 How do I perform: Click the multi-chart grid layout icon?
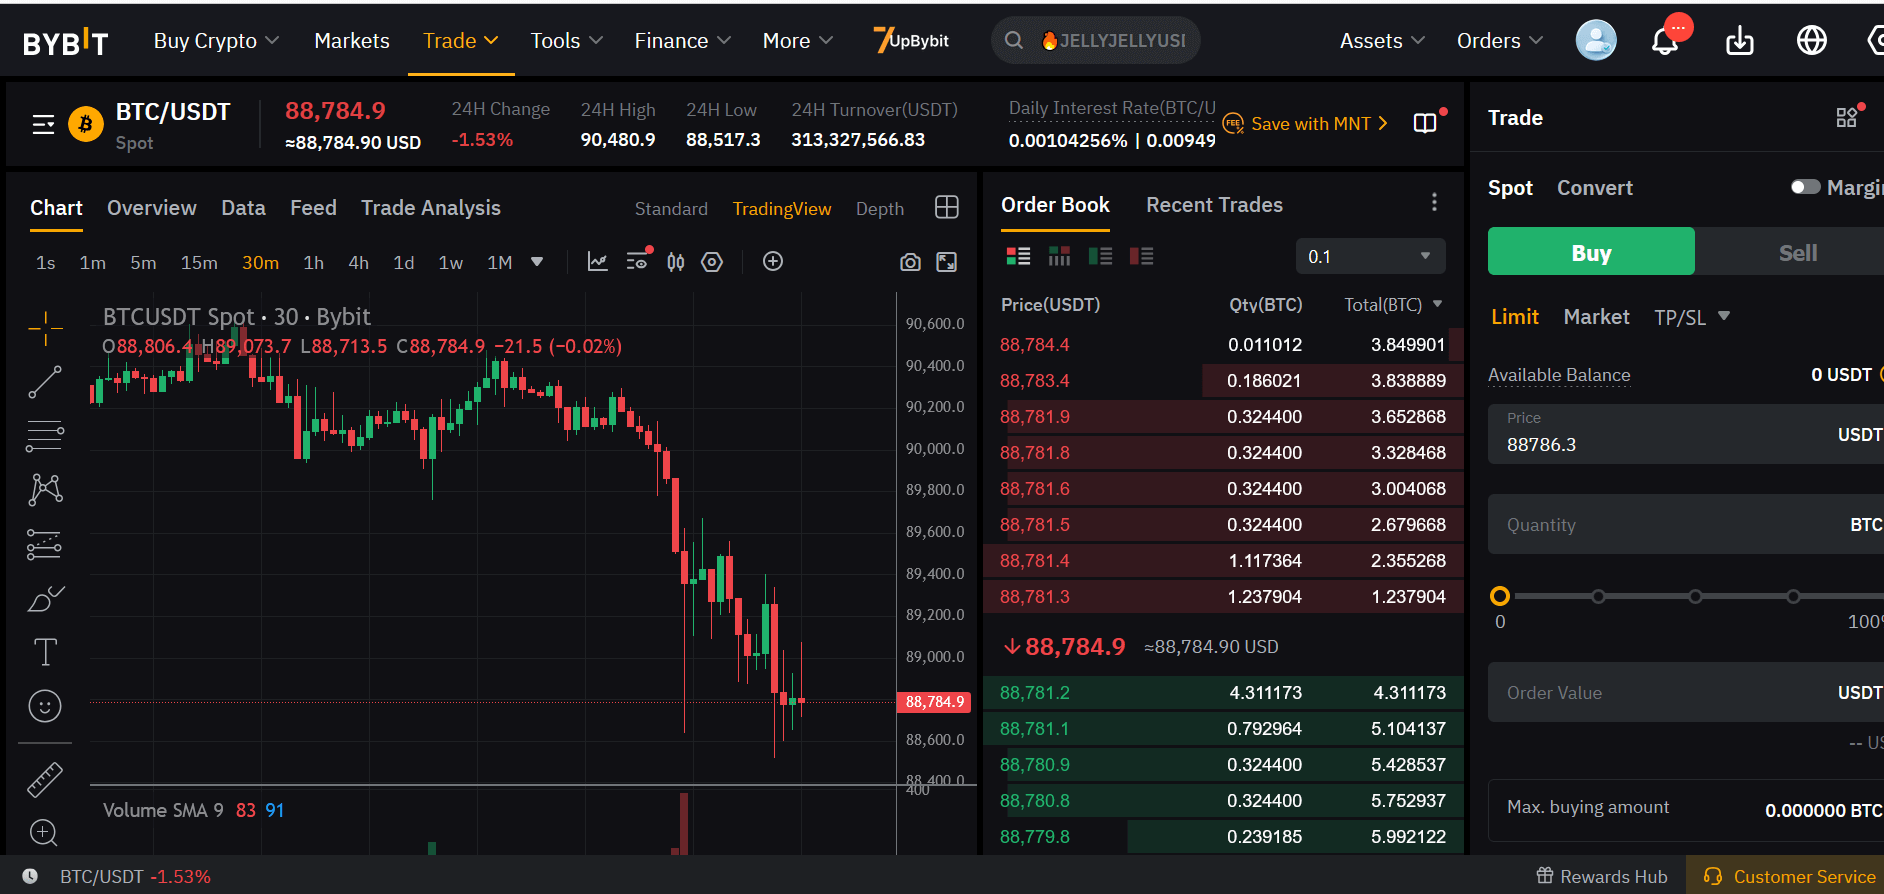click(946, 208)
